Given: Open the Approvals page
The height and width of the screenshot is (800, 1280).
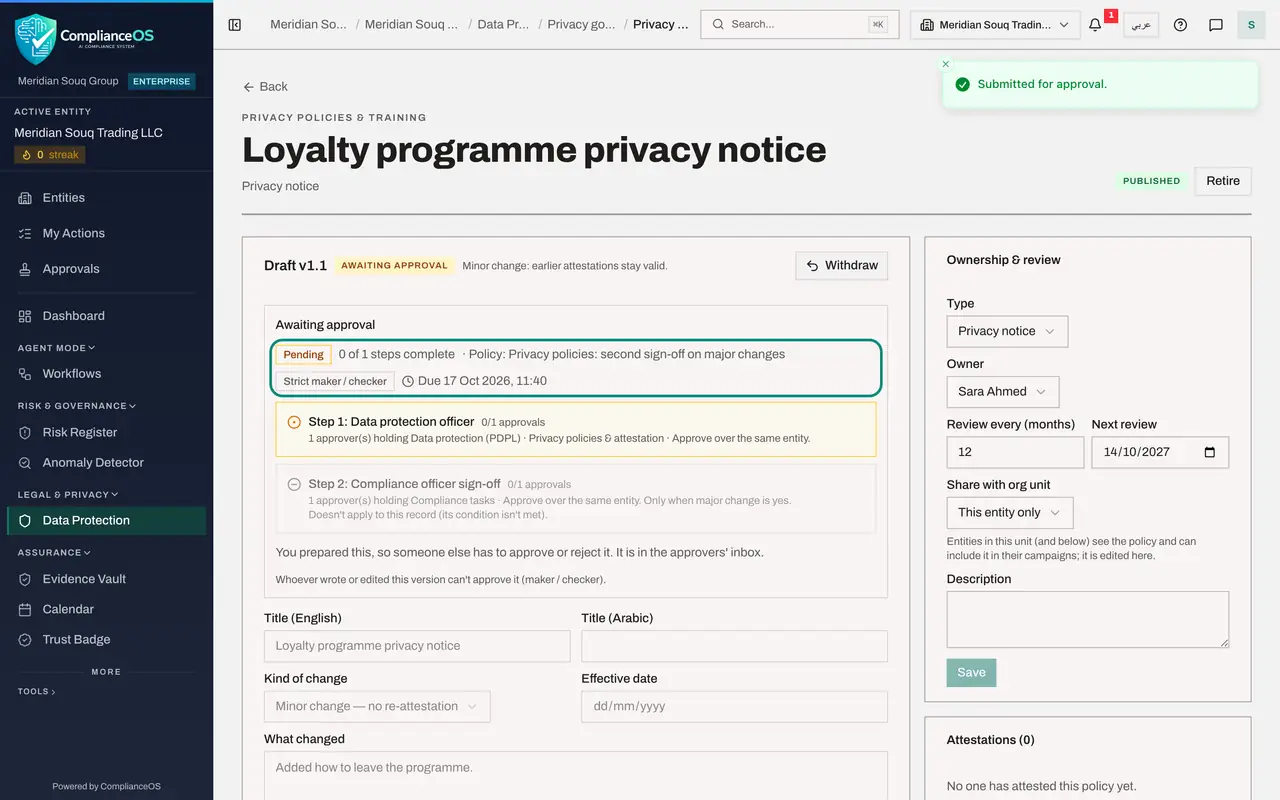Looking at the screenshot, I should (106, 269).
